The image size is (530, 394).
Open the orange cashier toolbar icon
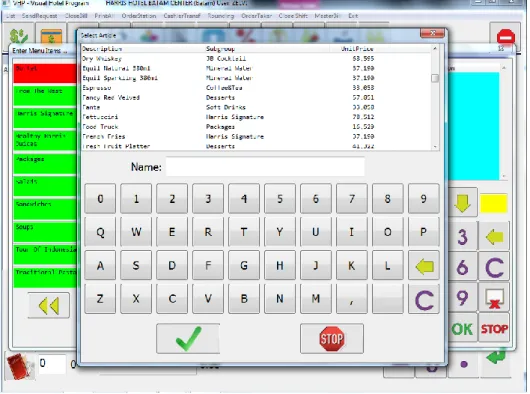coord(51,36)
